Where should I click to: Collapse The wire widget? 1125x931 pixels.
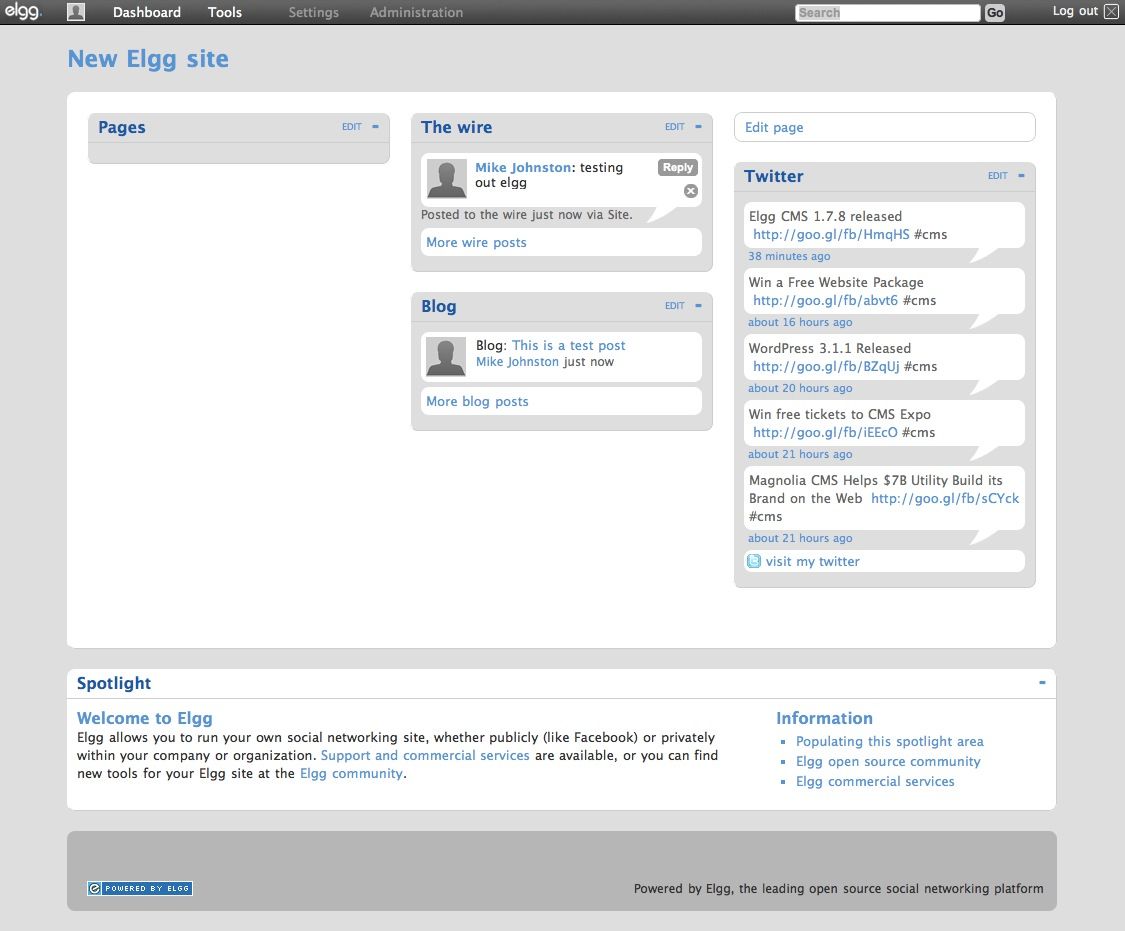point(698,126)
